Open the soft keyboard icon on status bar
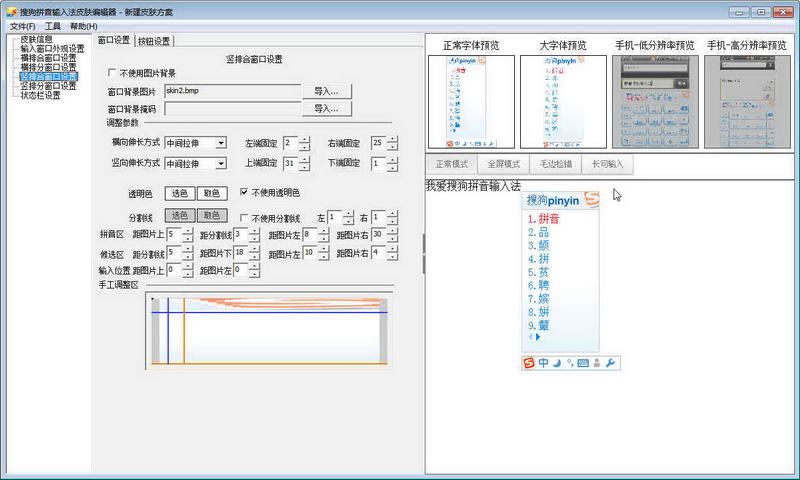The height and width of the screenshot is (480, 800). click(x=583, y=363)
